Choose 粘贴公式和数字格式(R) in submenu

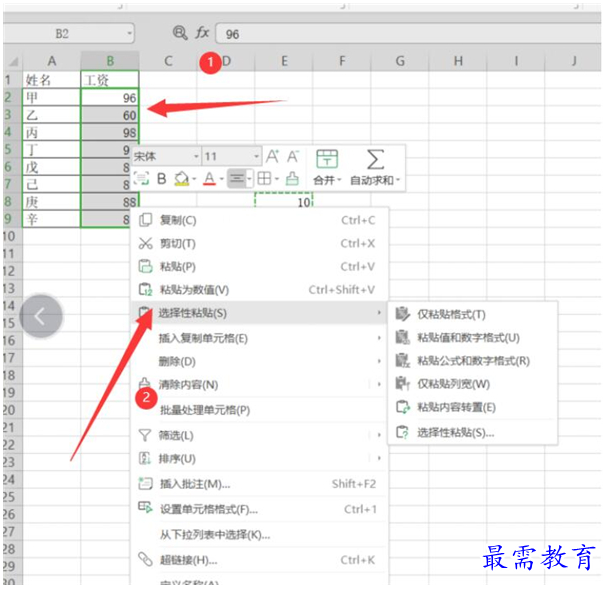[473, 361]
